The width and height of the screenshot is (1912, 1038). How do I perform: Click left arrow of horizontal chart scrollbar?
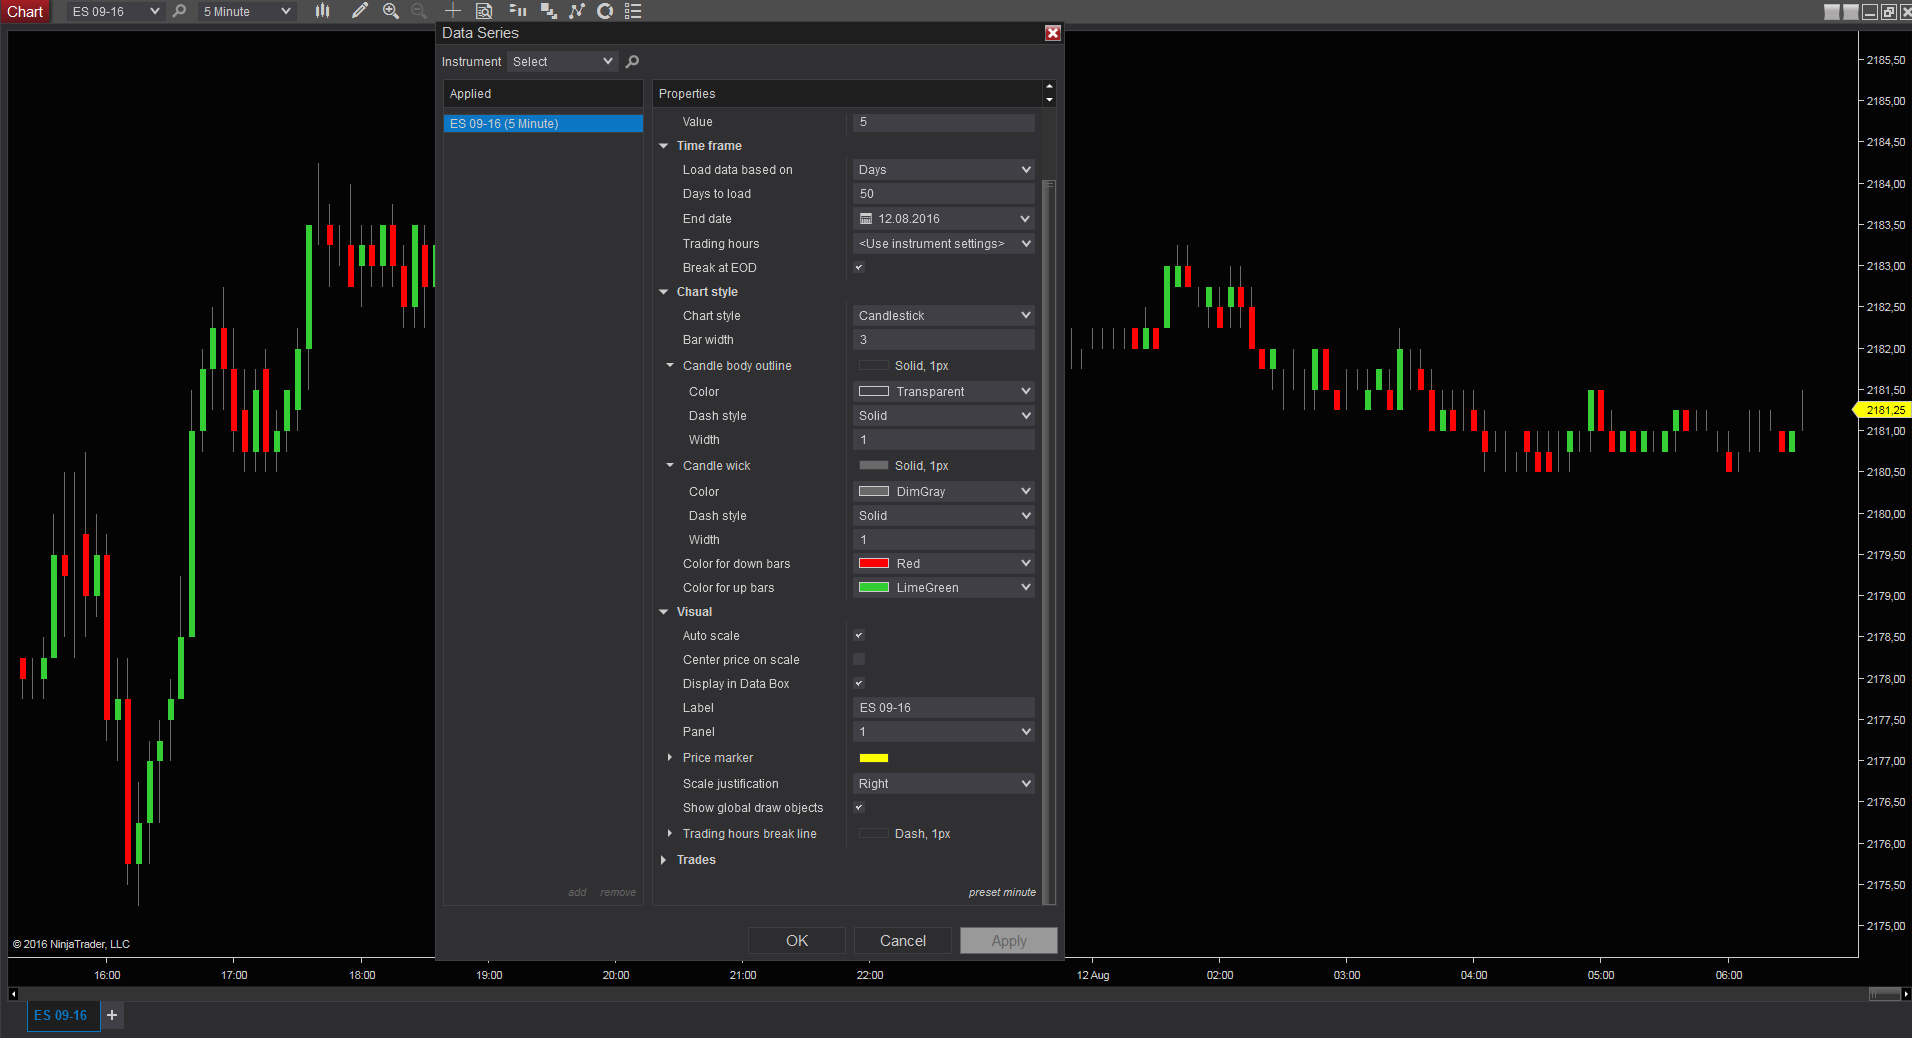click(x=13, y=994)
